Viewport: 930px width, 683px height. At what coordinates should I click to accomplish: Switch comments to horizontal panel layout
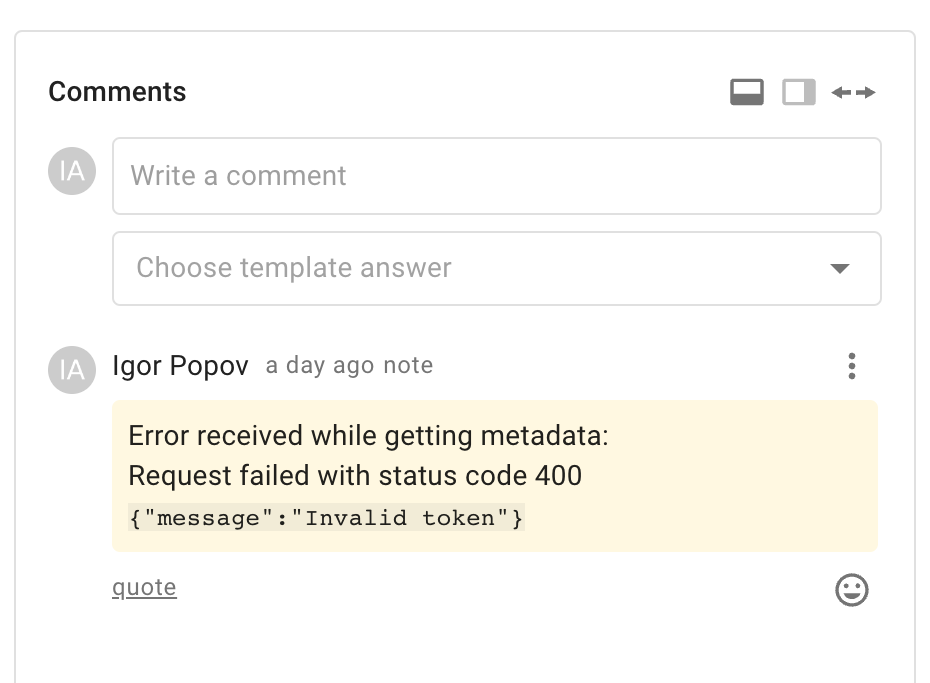(747, 91)
